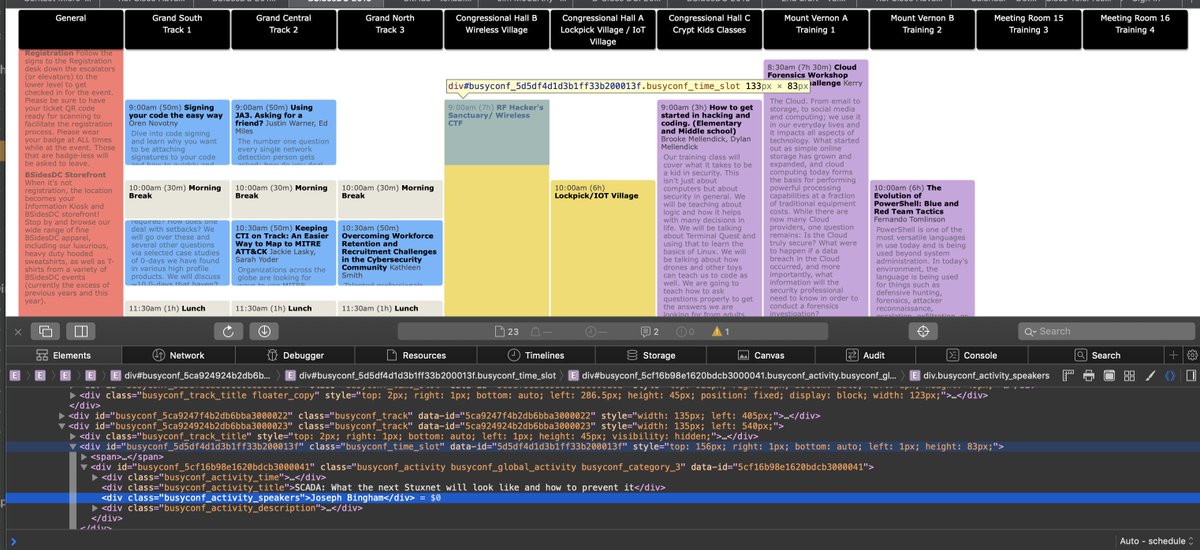The height and width of the screenshot is (550, 1200).
Task: Click the console log count indicator
Action: (650, 331)
